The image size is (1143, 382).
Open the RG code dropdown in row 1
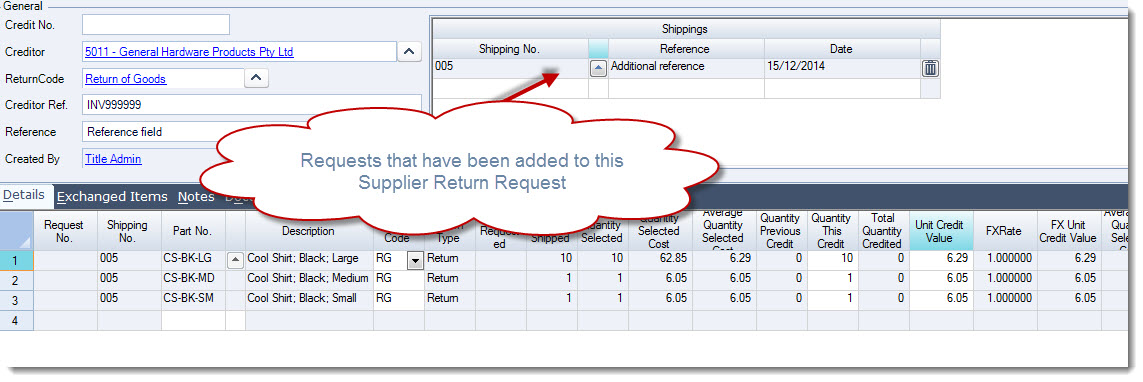tap(415, 260)
